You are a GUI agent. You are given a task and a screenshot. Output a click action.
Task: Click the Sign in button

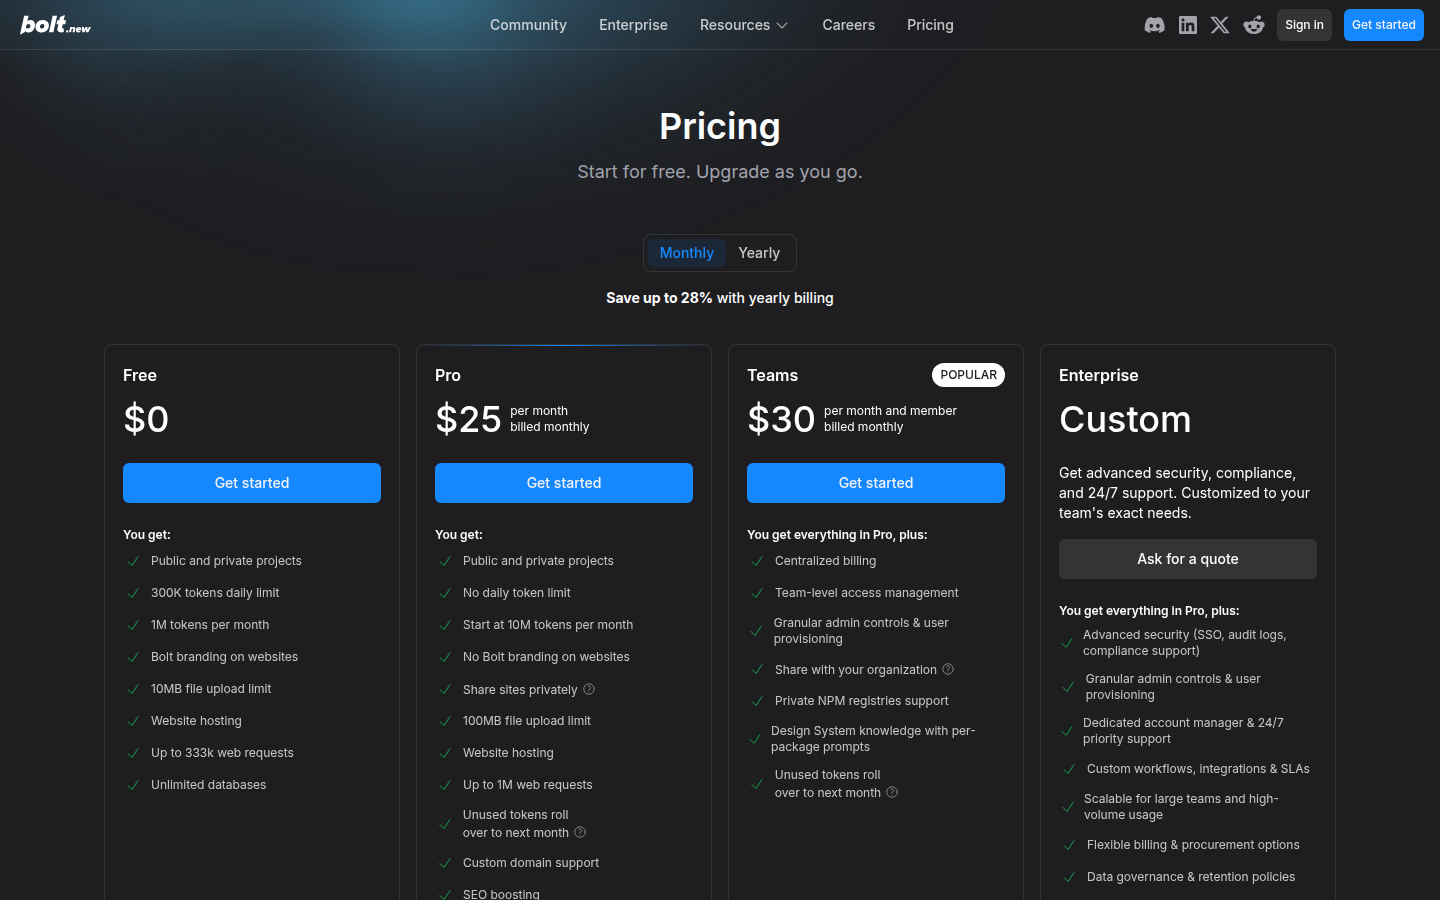pos(1304,25)
